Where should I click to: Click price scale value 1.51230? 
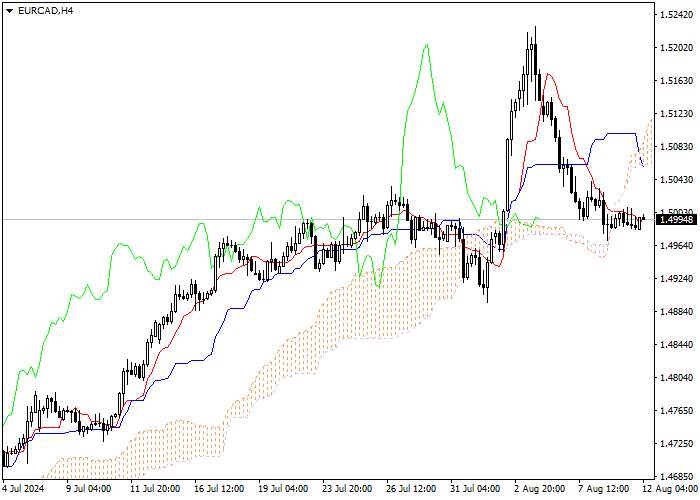pos(676,113)
